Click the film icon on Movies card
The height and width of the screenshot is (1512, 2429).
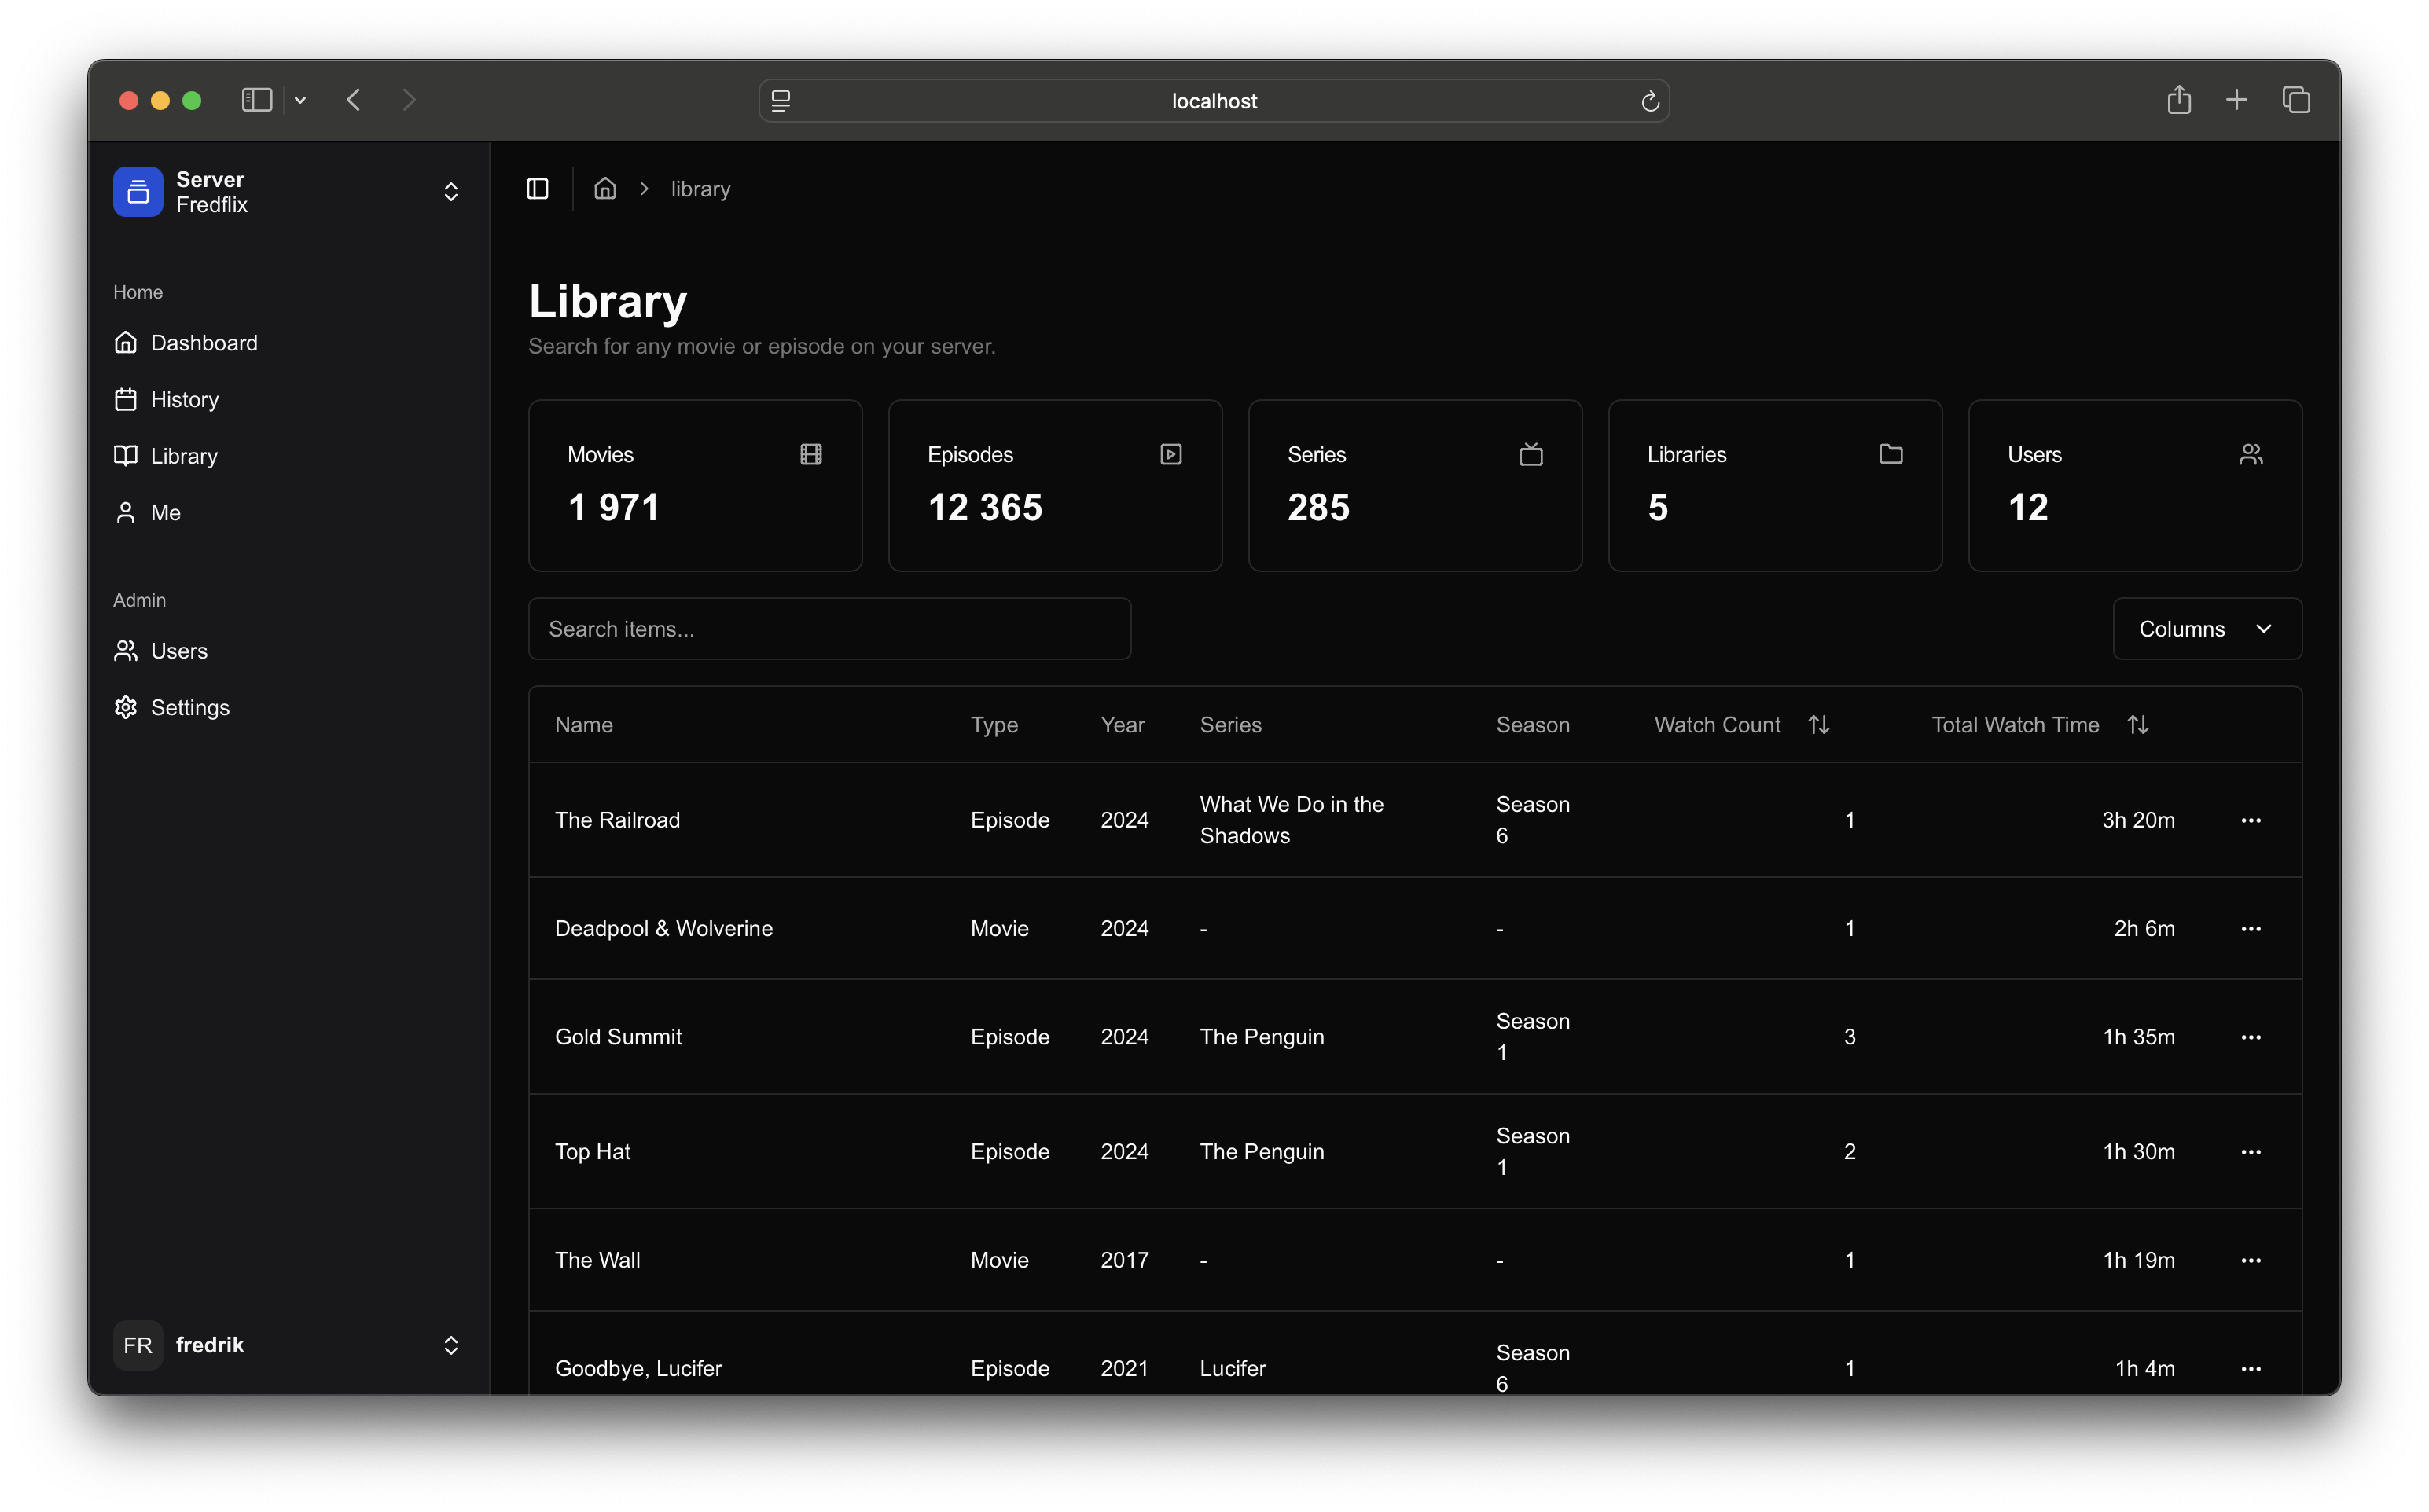click(x=811, y=455)
